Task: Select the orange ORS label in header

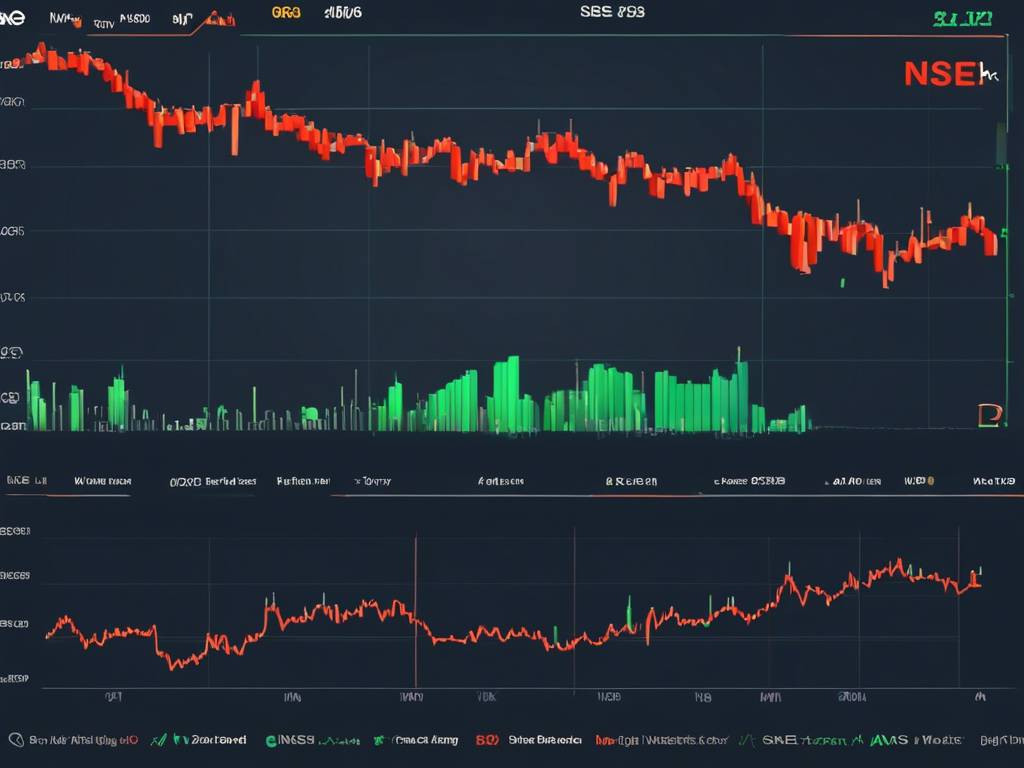Action: pyautogui.click(x=286, y=12)
